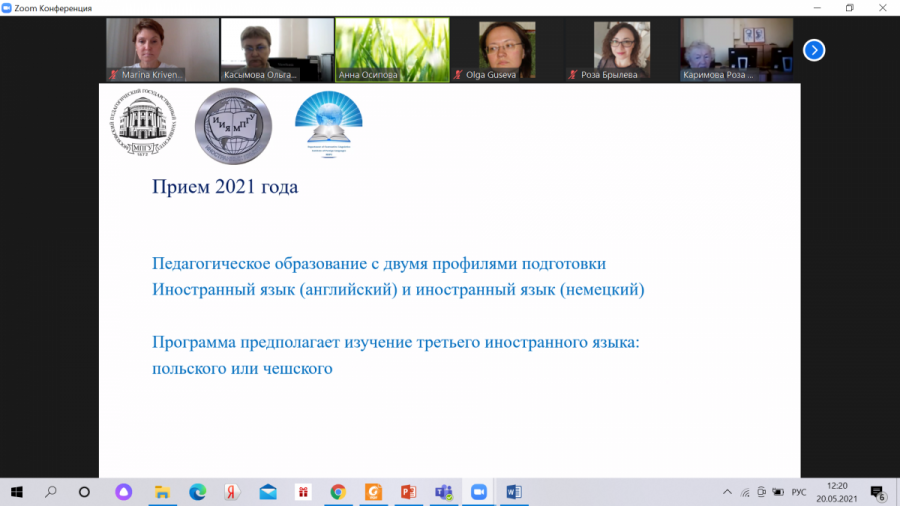Select Анна Осипова's grass-picture video tile

[391, 48]
